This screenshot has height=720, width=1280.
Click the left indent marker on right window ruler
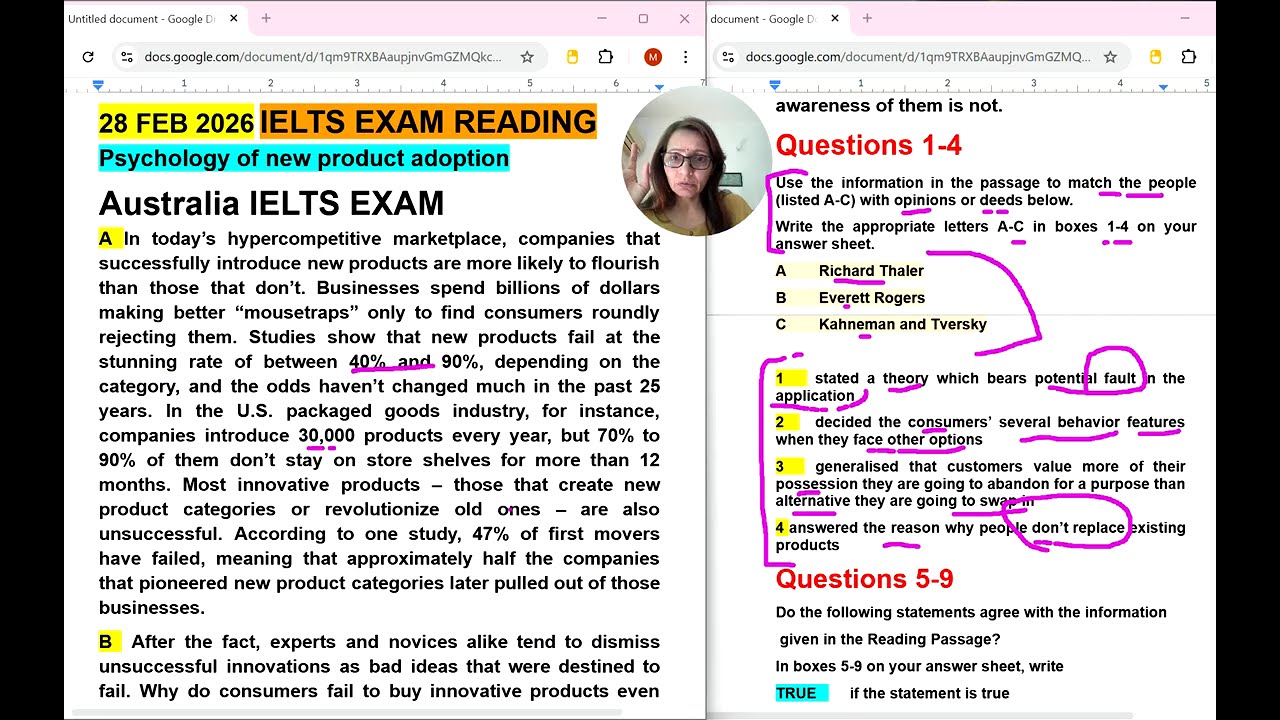click(x=775, y=85)
